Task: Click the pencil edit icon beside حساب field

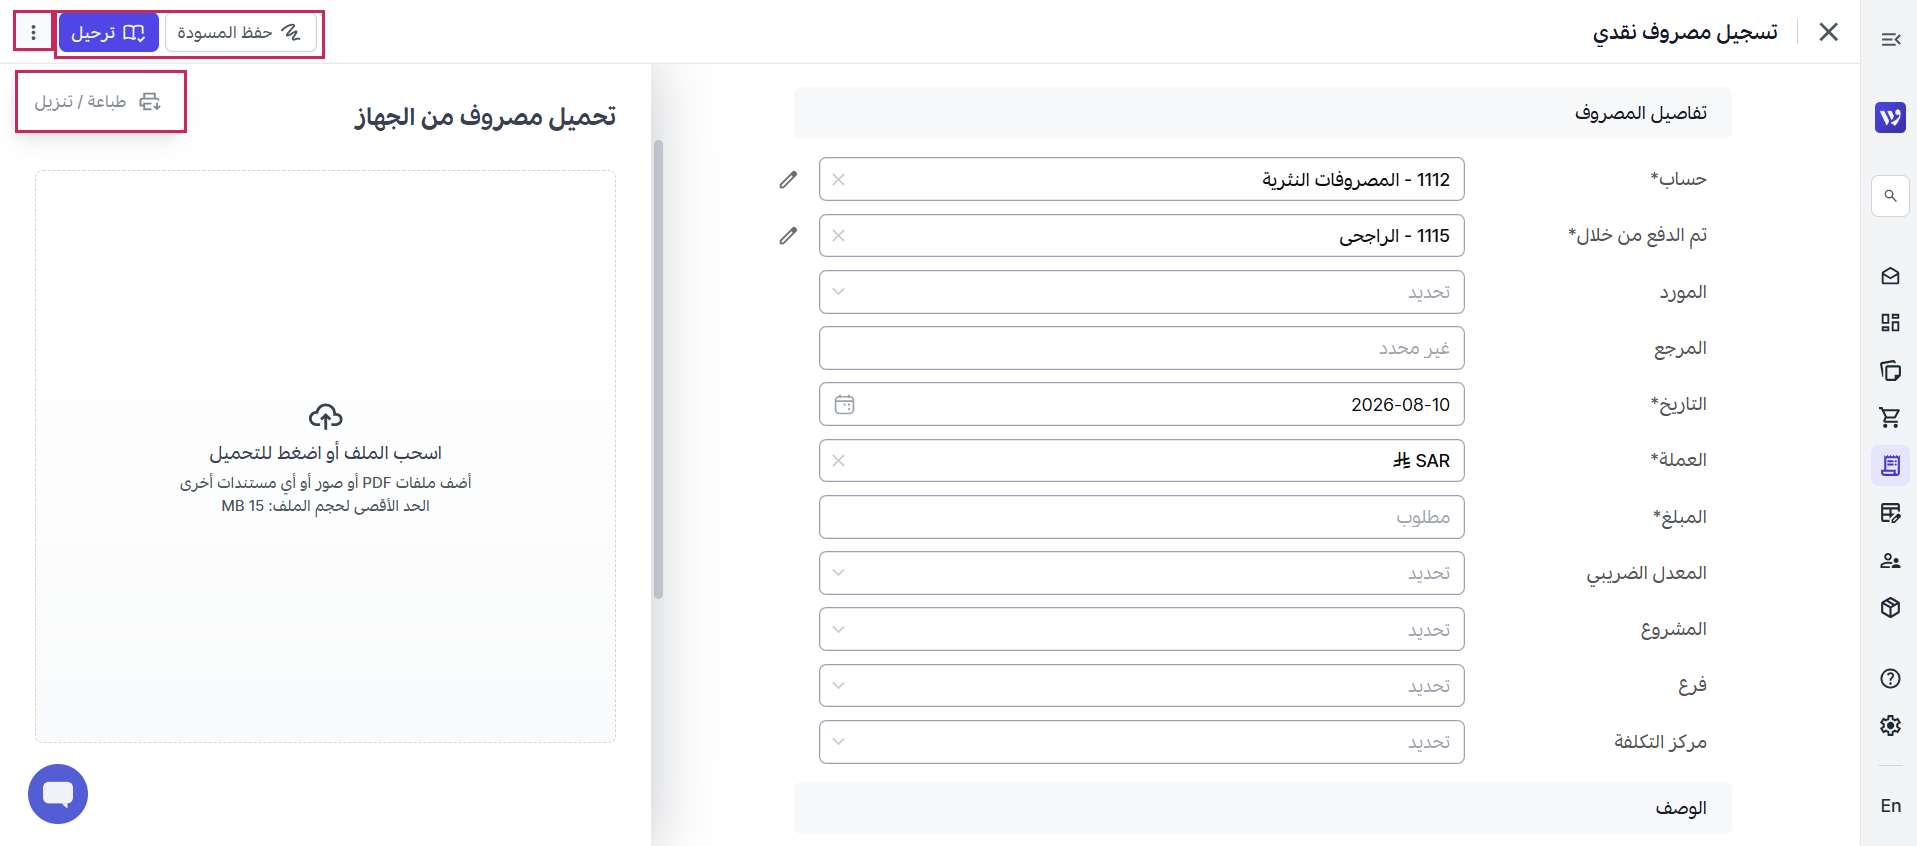Action: coord(788,179)
